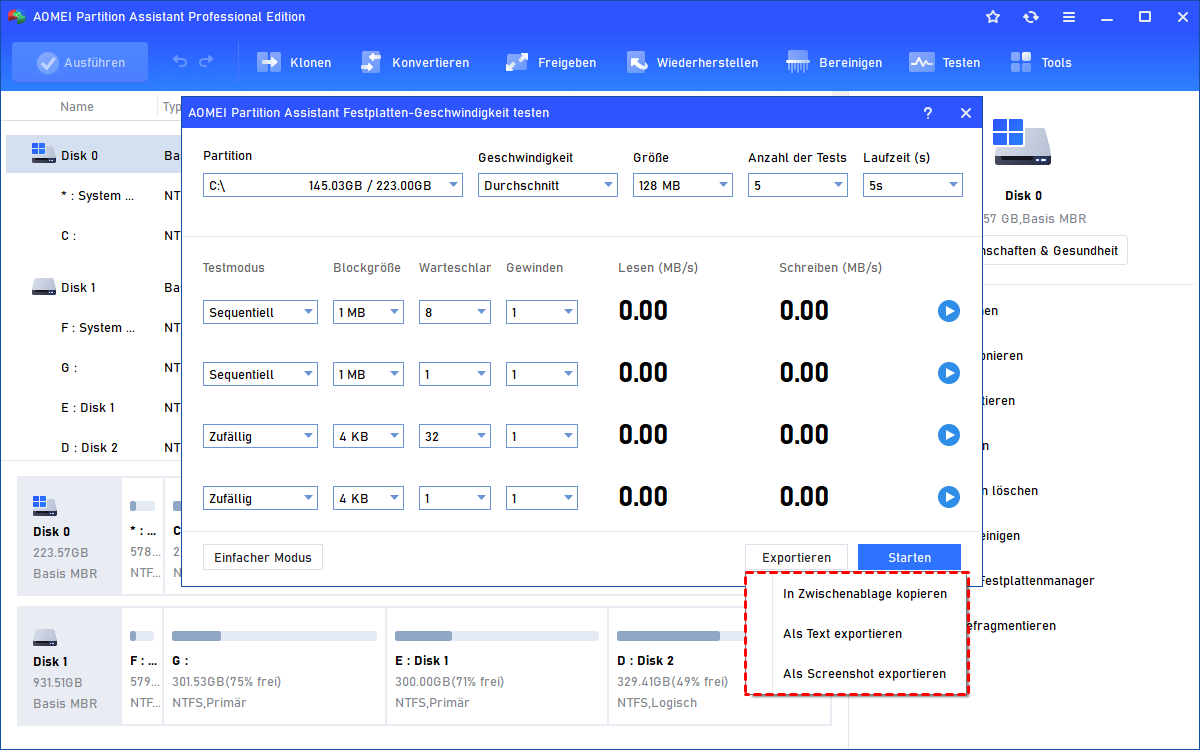Run the first Sequentiell test play button
Image resolution: width=1200 pixels, height=750 pixels.
pos(949,311)
